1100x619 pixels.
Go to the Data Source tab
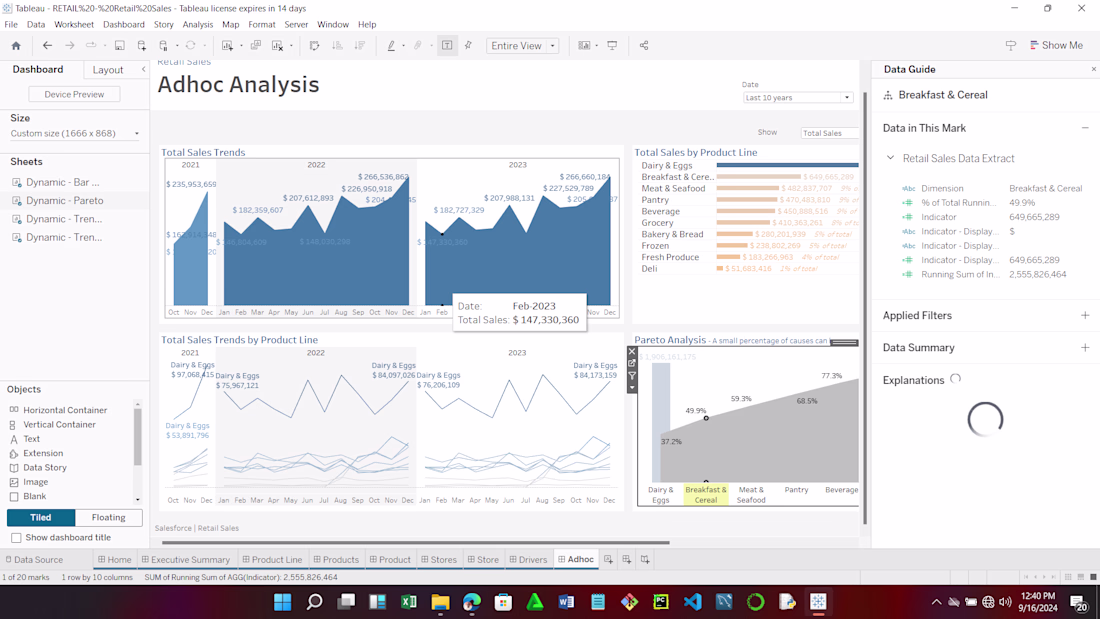point(34,560)
